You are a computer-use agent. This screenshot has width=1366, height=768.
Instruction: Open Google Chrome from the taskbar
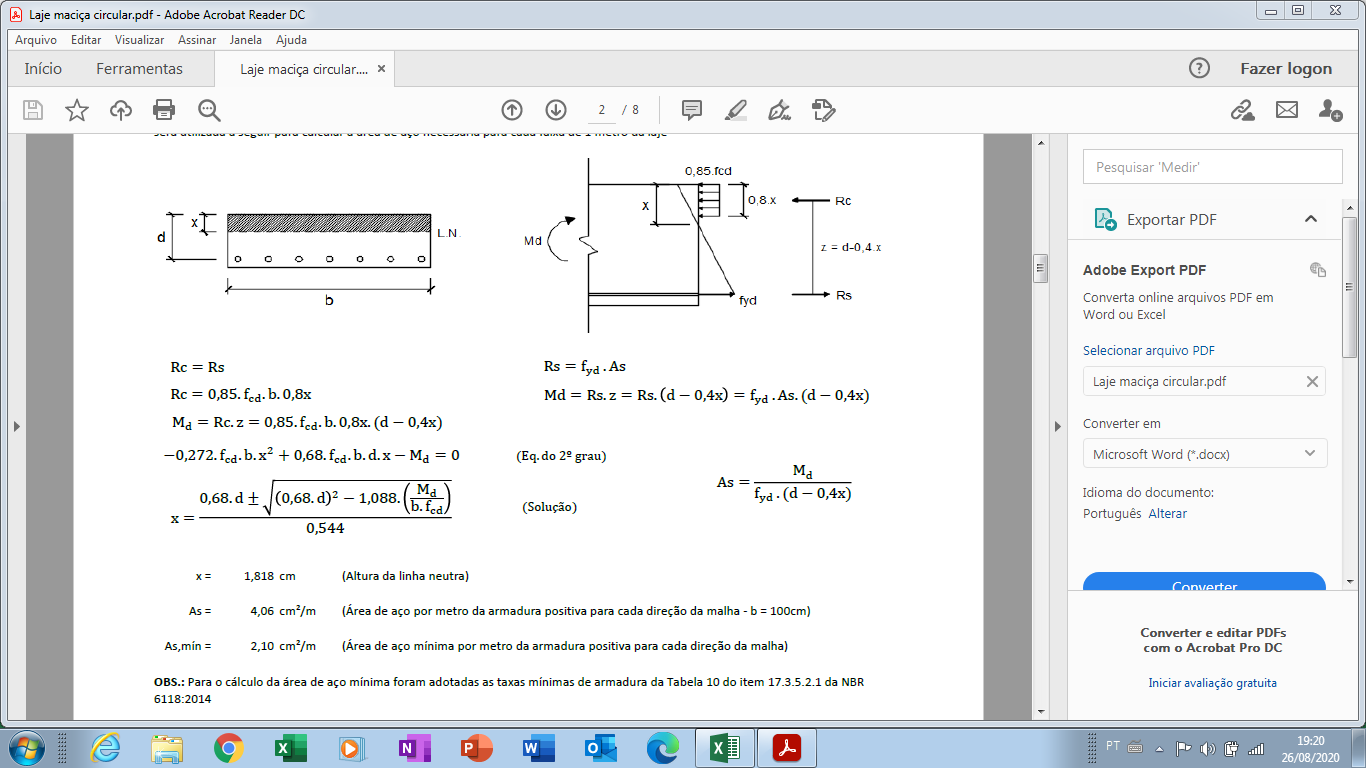click(x=229, y=748)
